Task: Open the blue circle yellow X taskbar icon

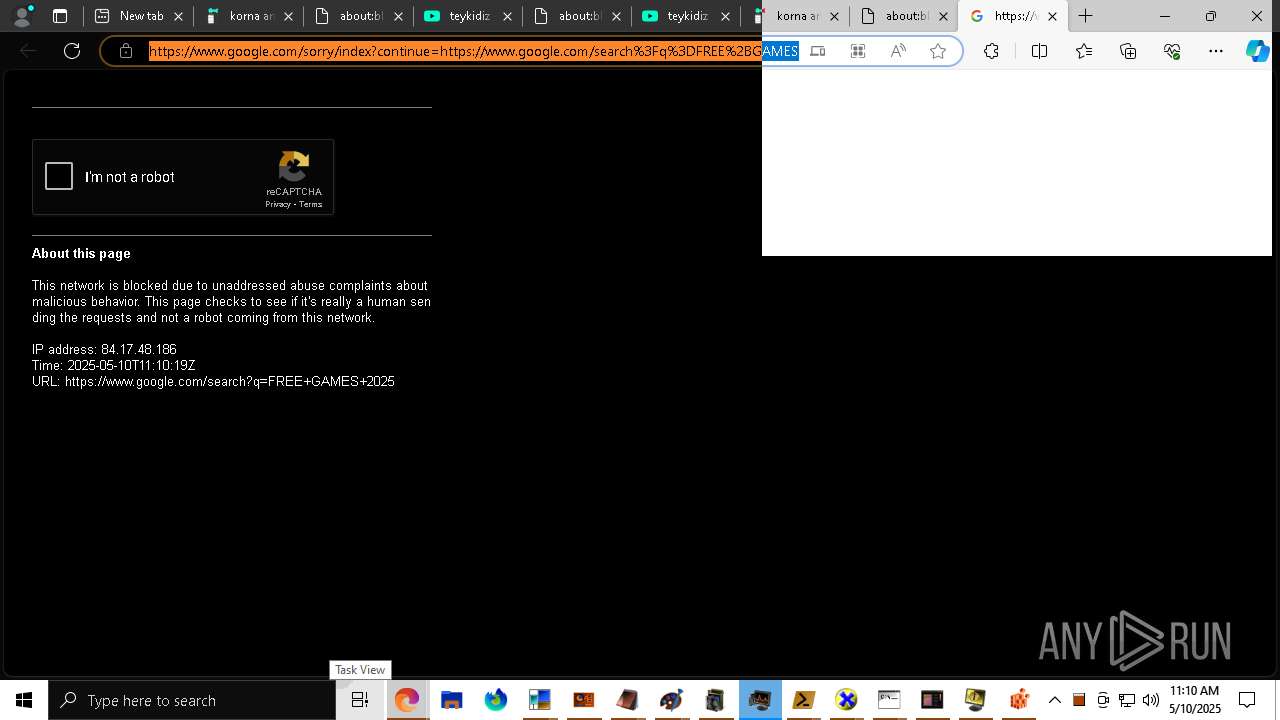Action: click(847, 700)
